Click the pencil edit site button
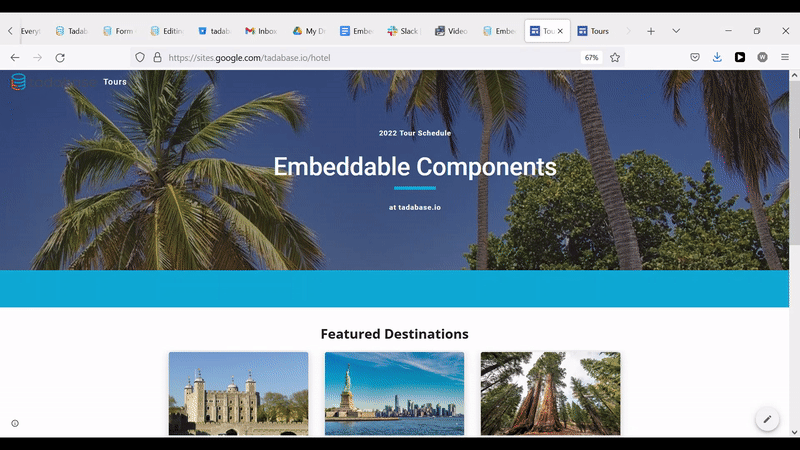Viewport: 800px width, 450px height. [x=767, y=419]
